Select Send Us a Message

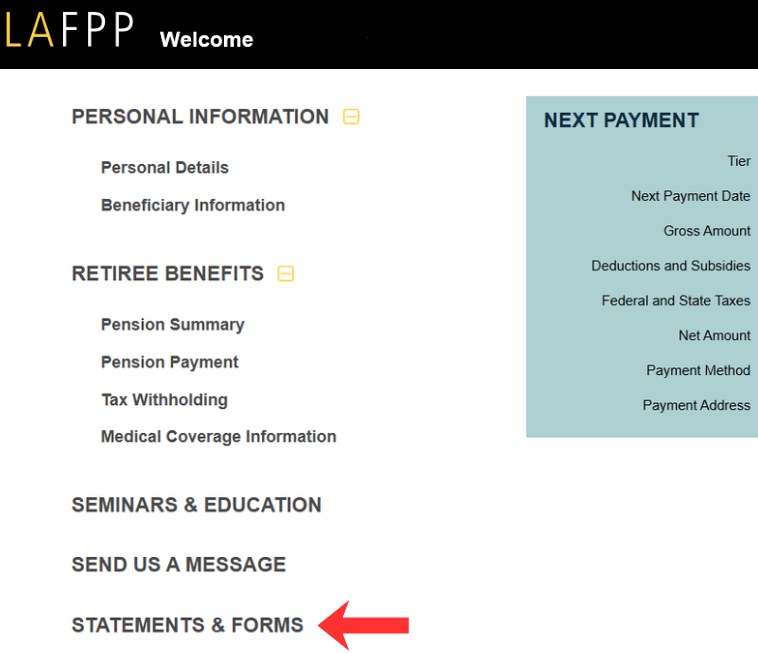[178, 565]
